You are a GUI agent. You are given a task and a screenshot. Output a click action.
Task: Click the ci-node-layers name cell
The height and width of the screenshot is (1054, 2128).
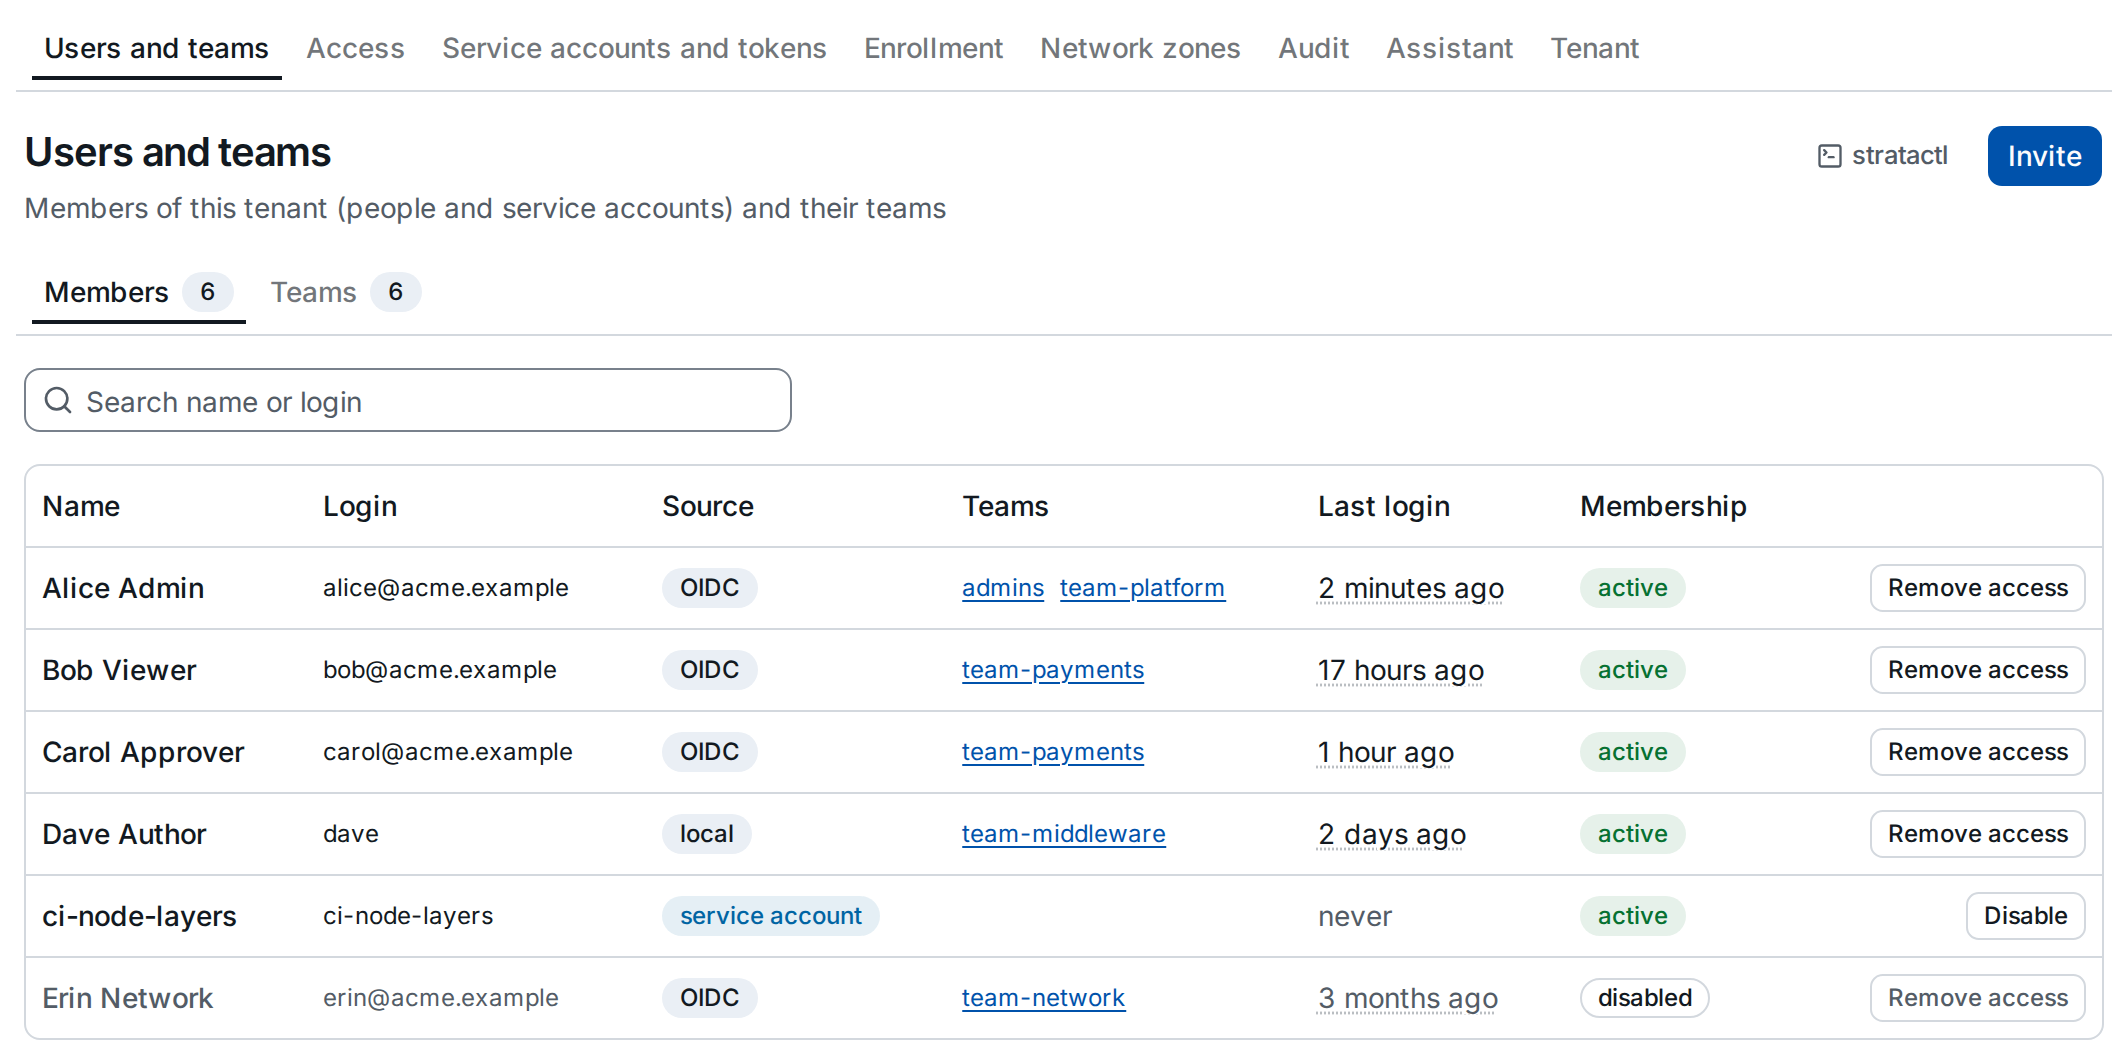(139, 916)
